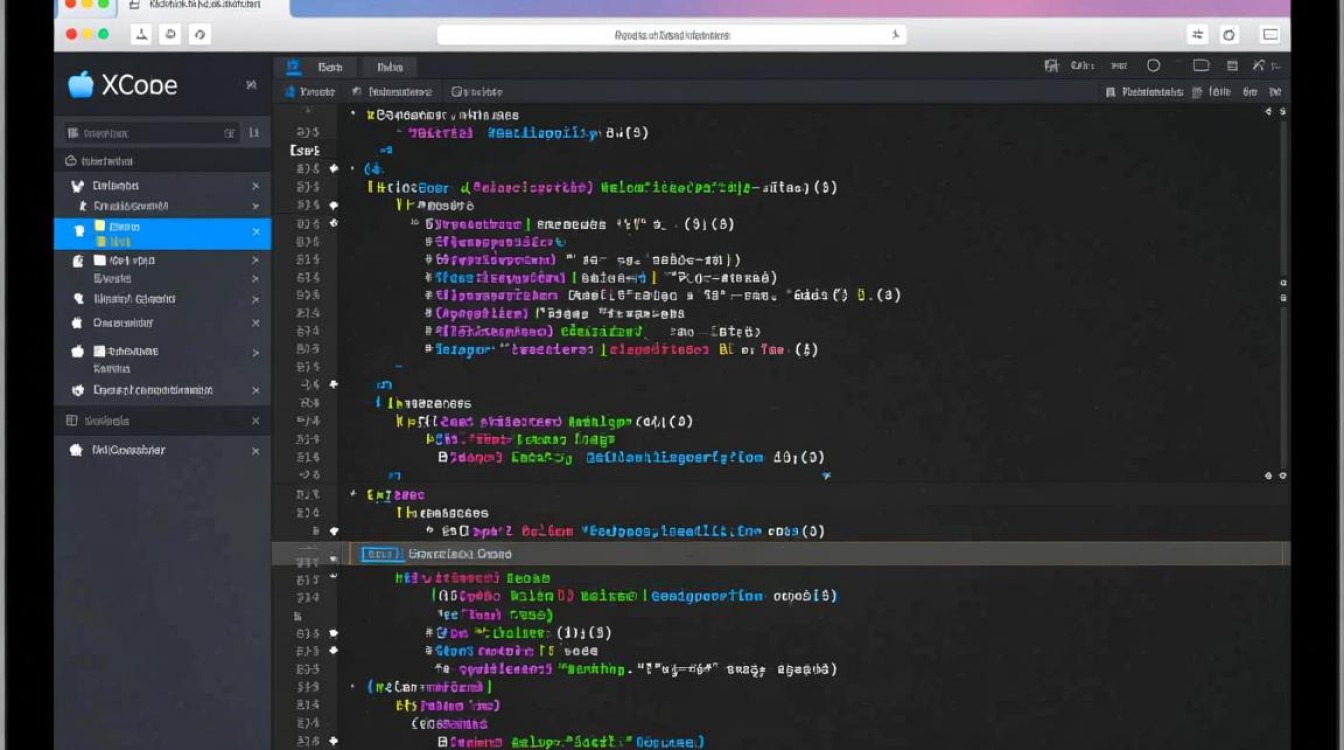Image resolution: width=1344 pixels, height=750 pixels.
Task: Click the small icon right of XCode title
Action: (x=251, y=86)
